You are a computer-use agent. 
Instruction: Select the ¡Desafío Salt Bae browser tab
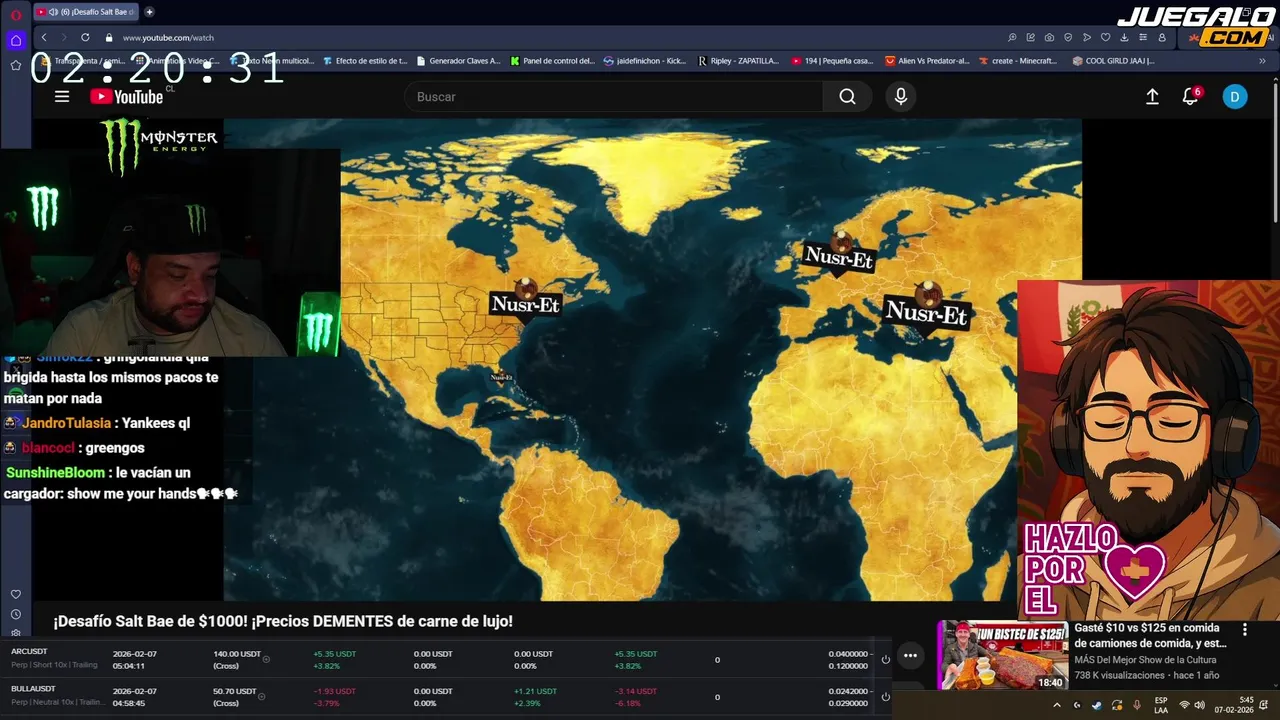click(x=86, y=12)
